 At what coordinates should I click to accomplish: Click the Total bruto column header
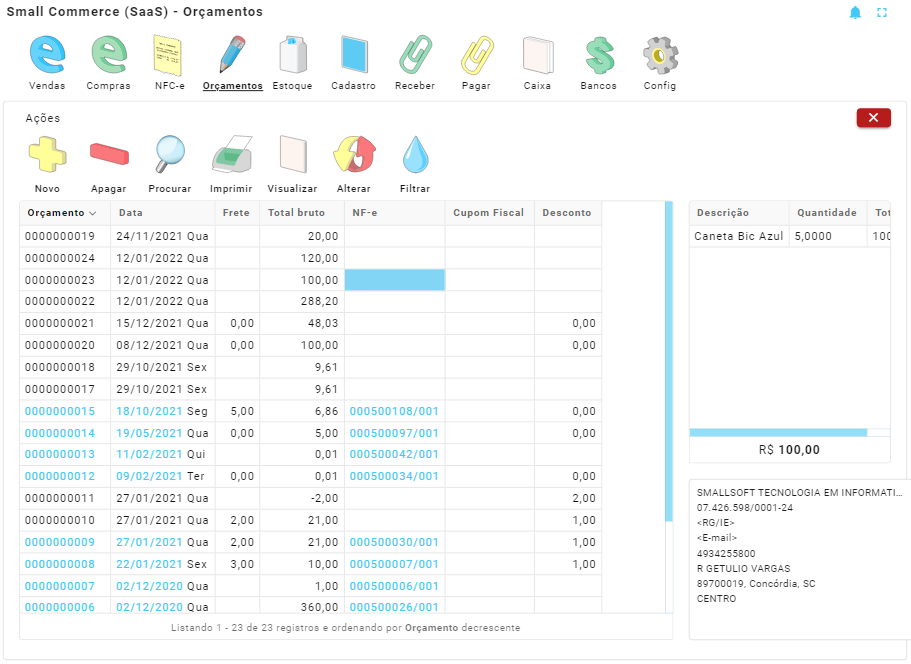click(296, 213)
